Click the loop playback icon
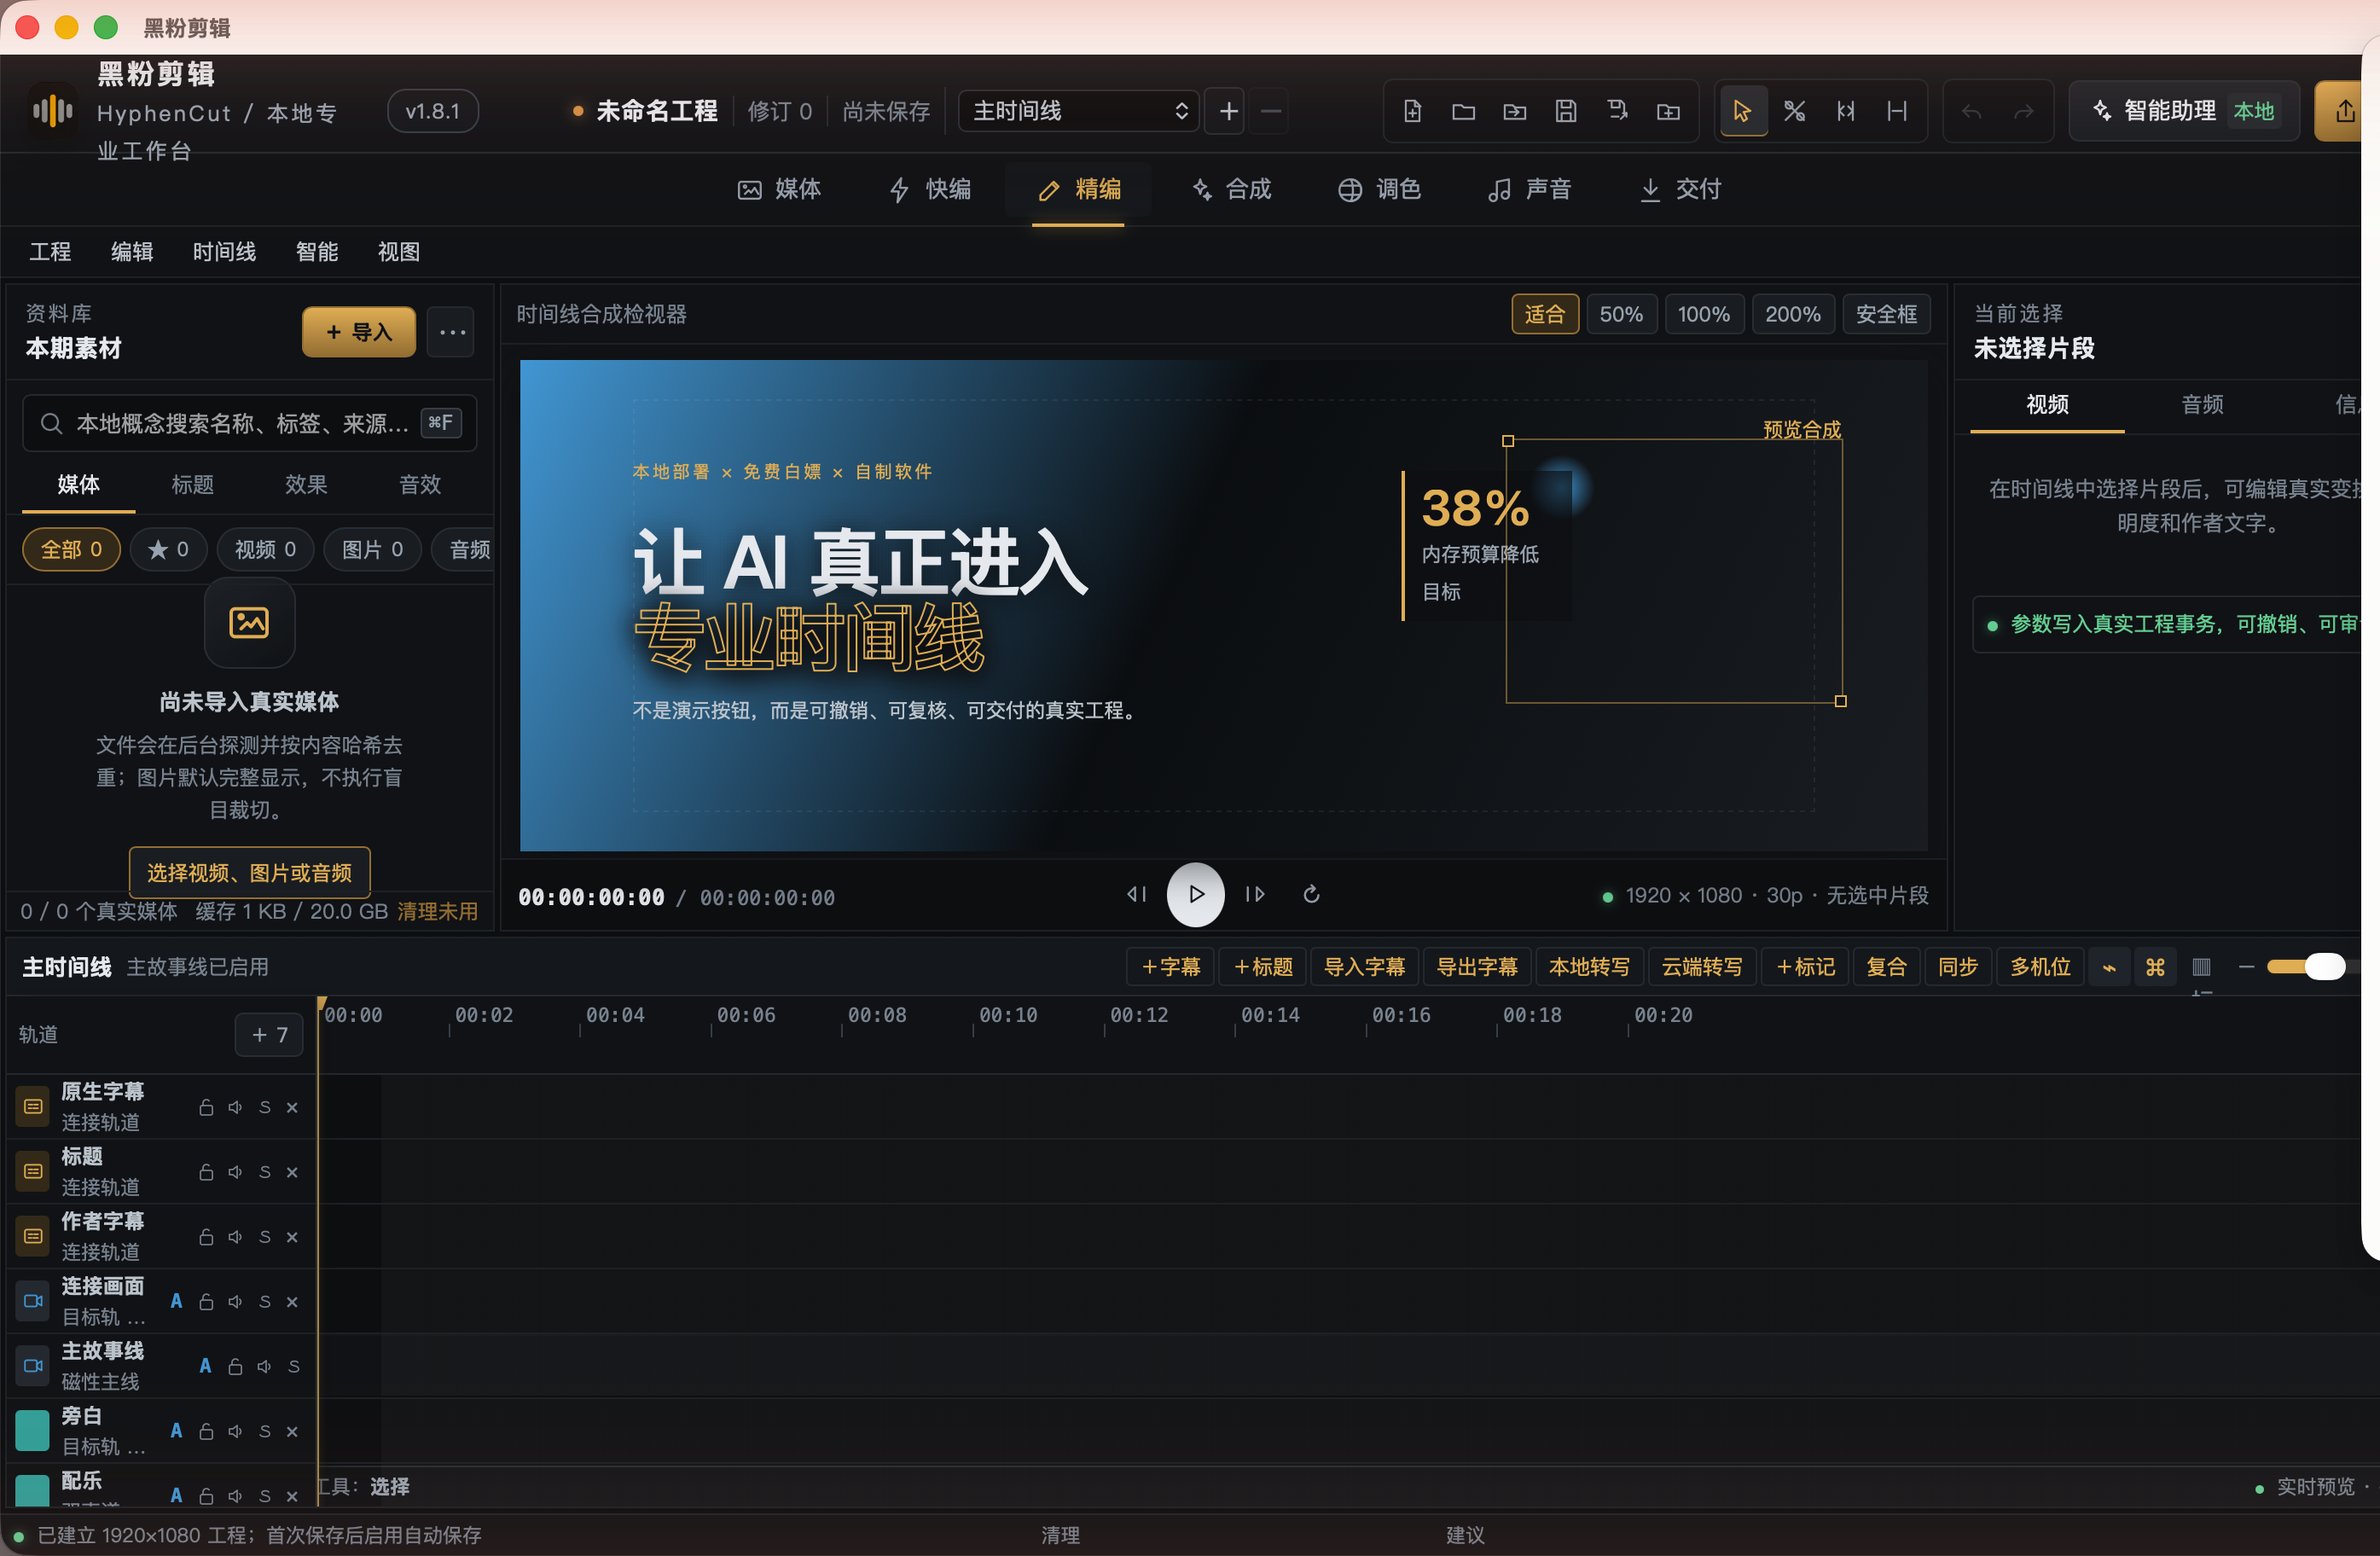Viewport: 2380px width, 1556px height. click(1311, 894)
